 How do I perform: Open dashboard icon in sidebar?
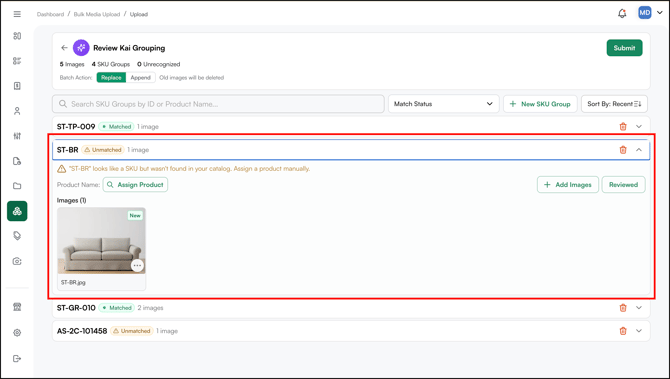[17, 36]
